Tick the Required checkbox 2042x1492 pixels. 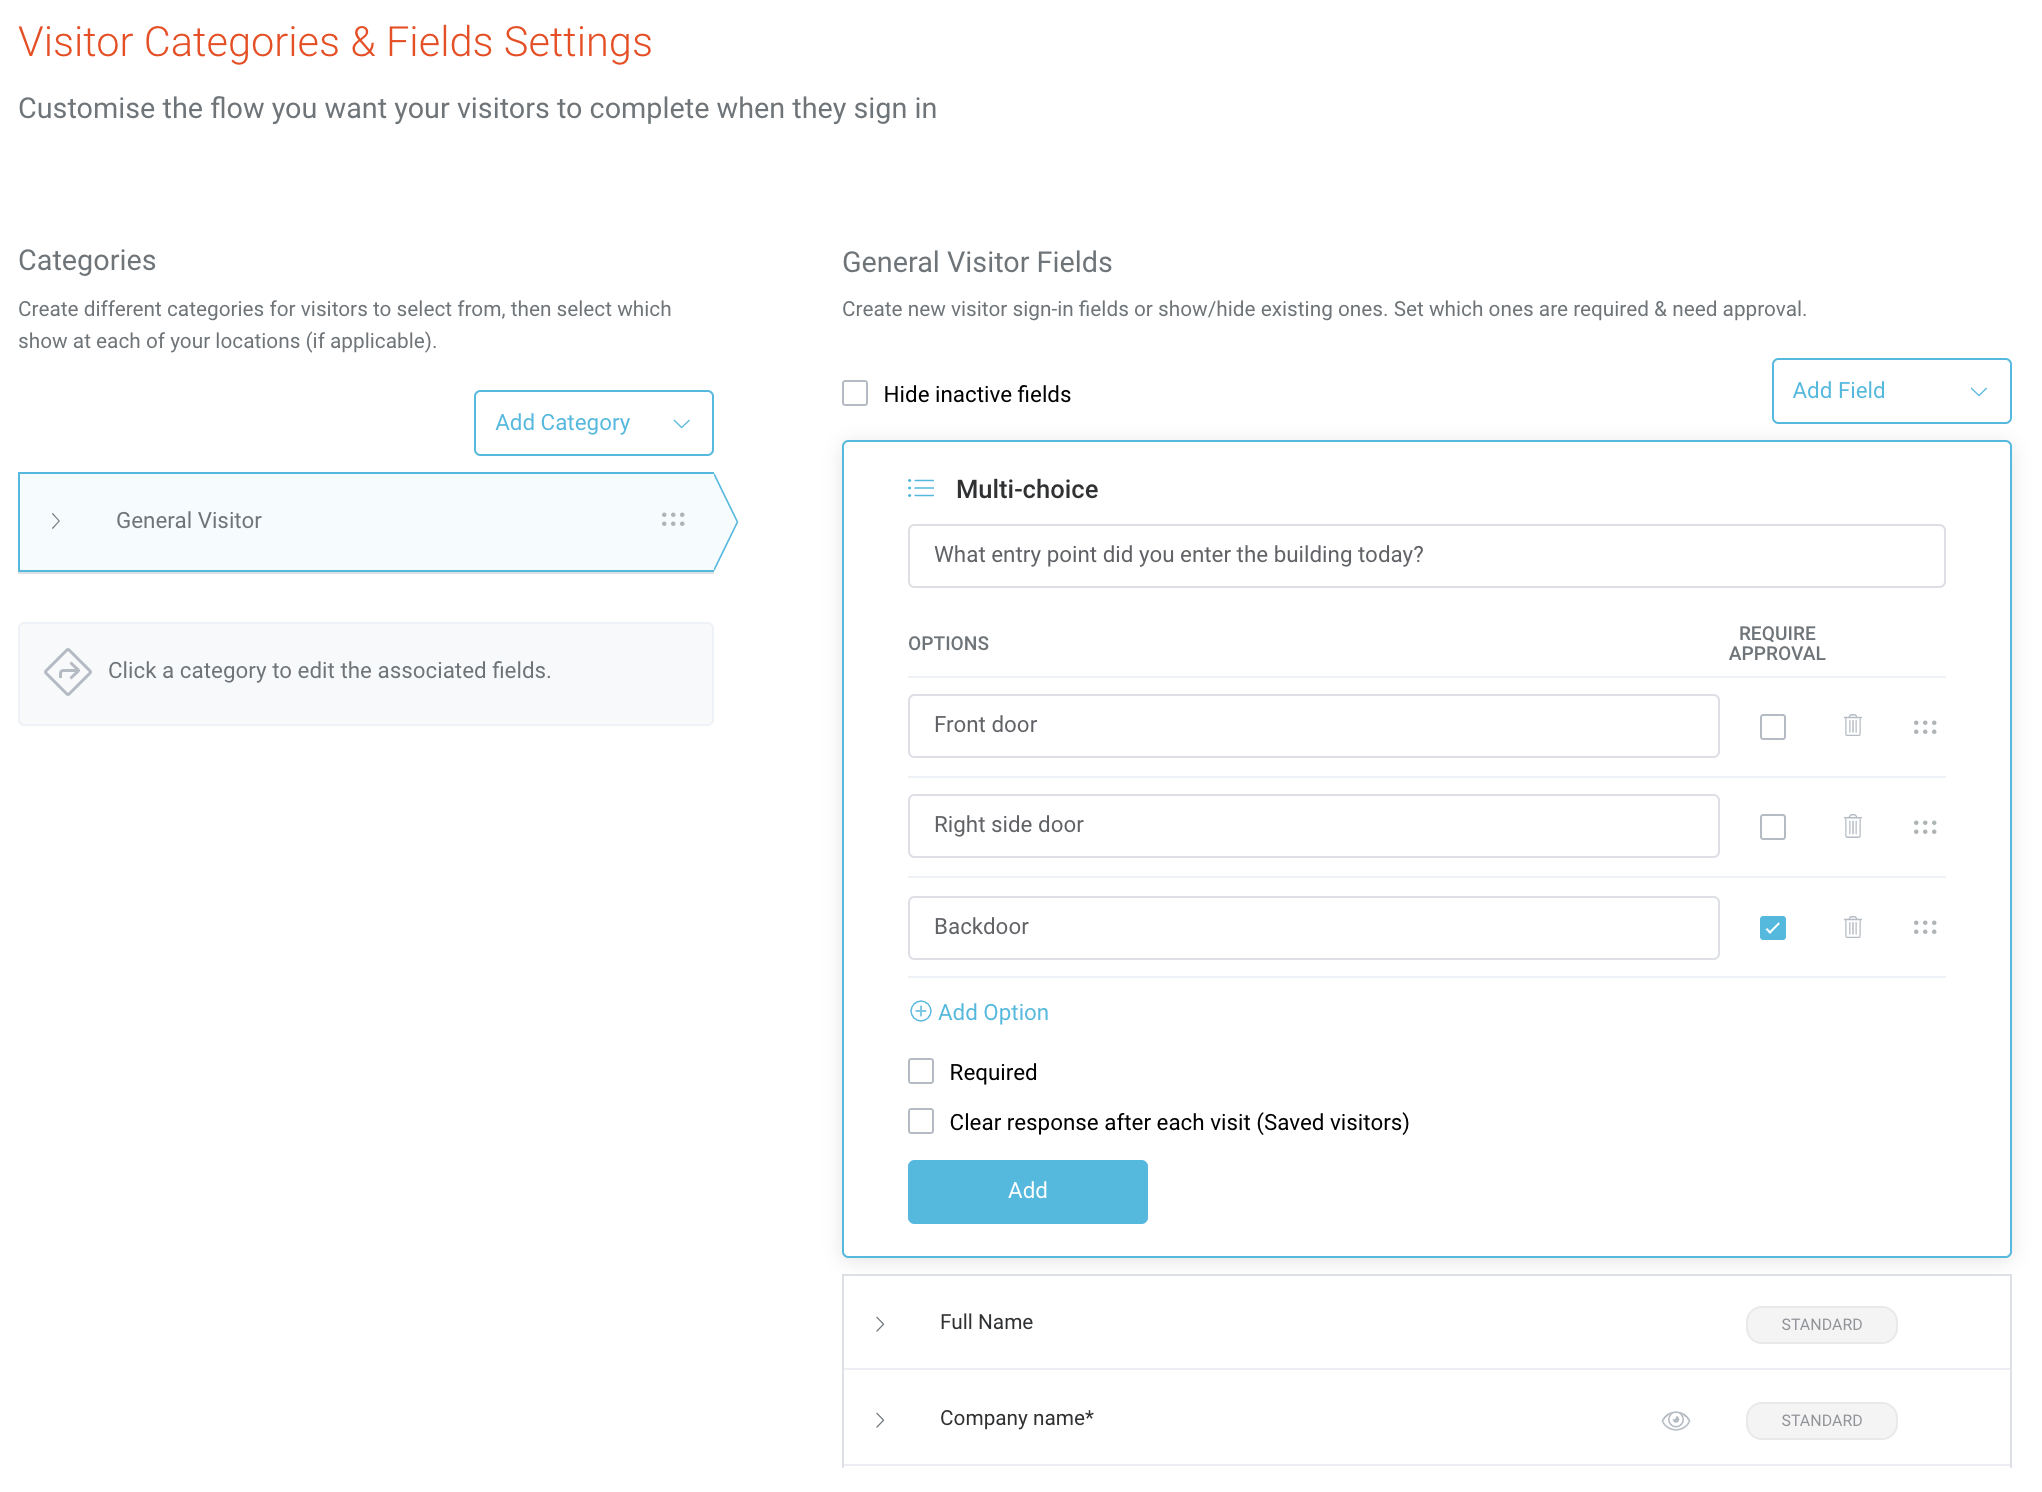[921, 1071]
